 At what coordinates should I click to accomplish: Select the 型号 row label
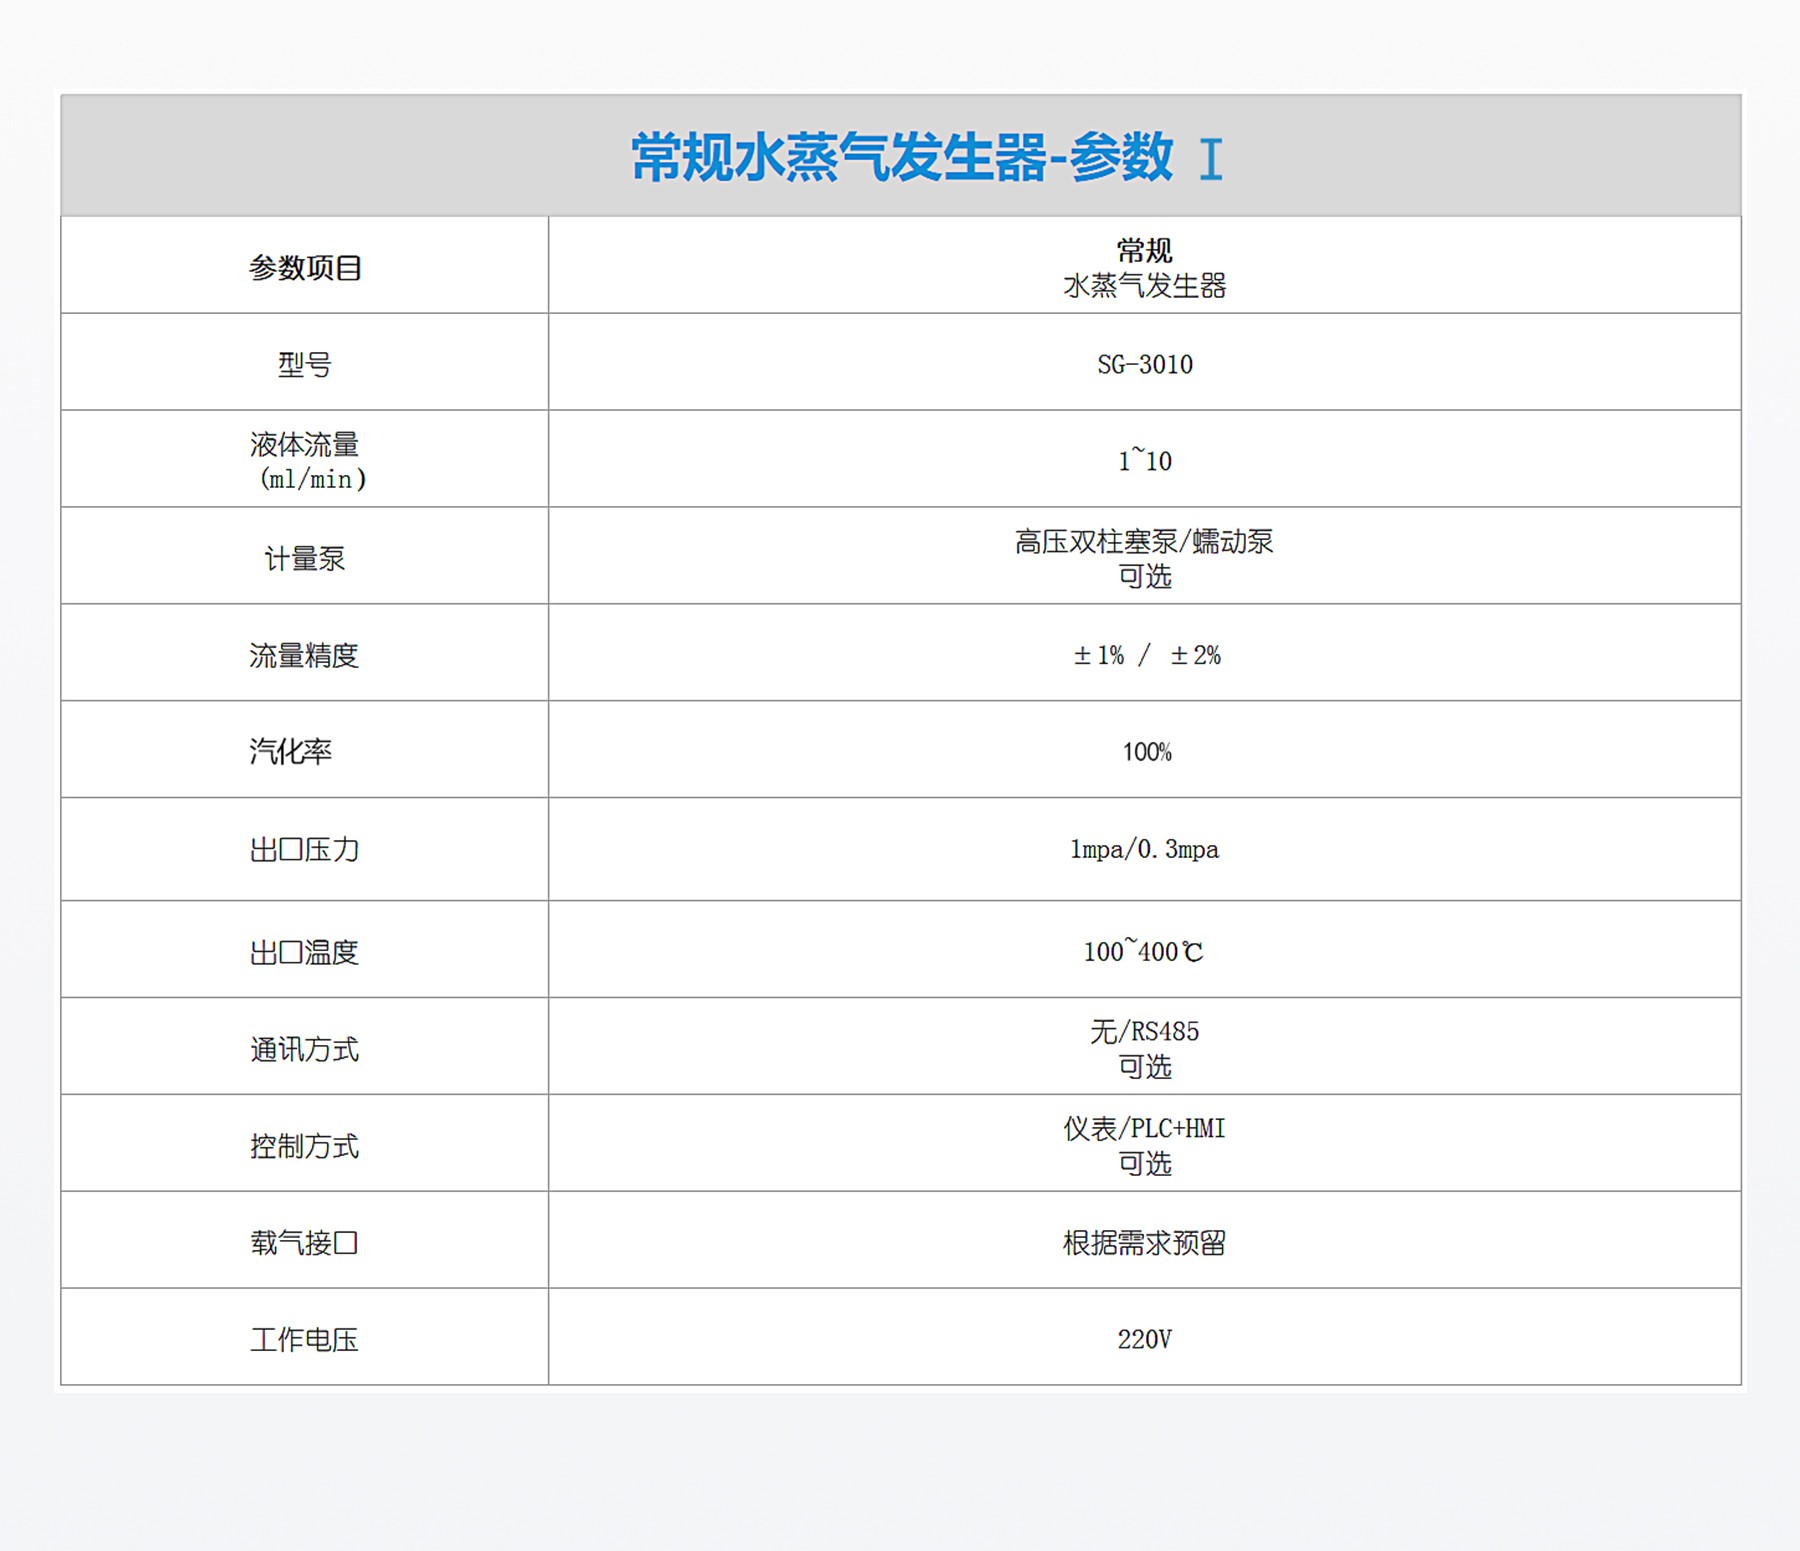(x=305, y=365)
